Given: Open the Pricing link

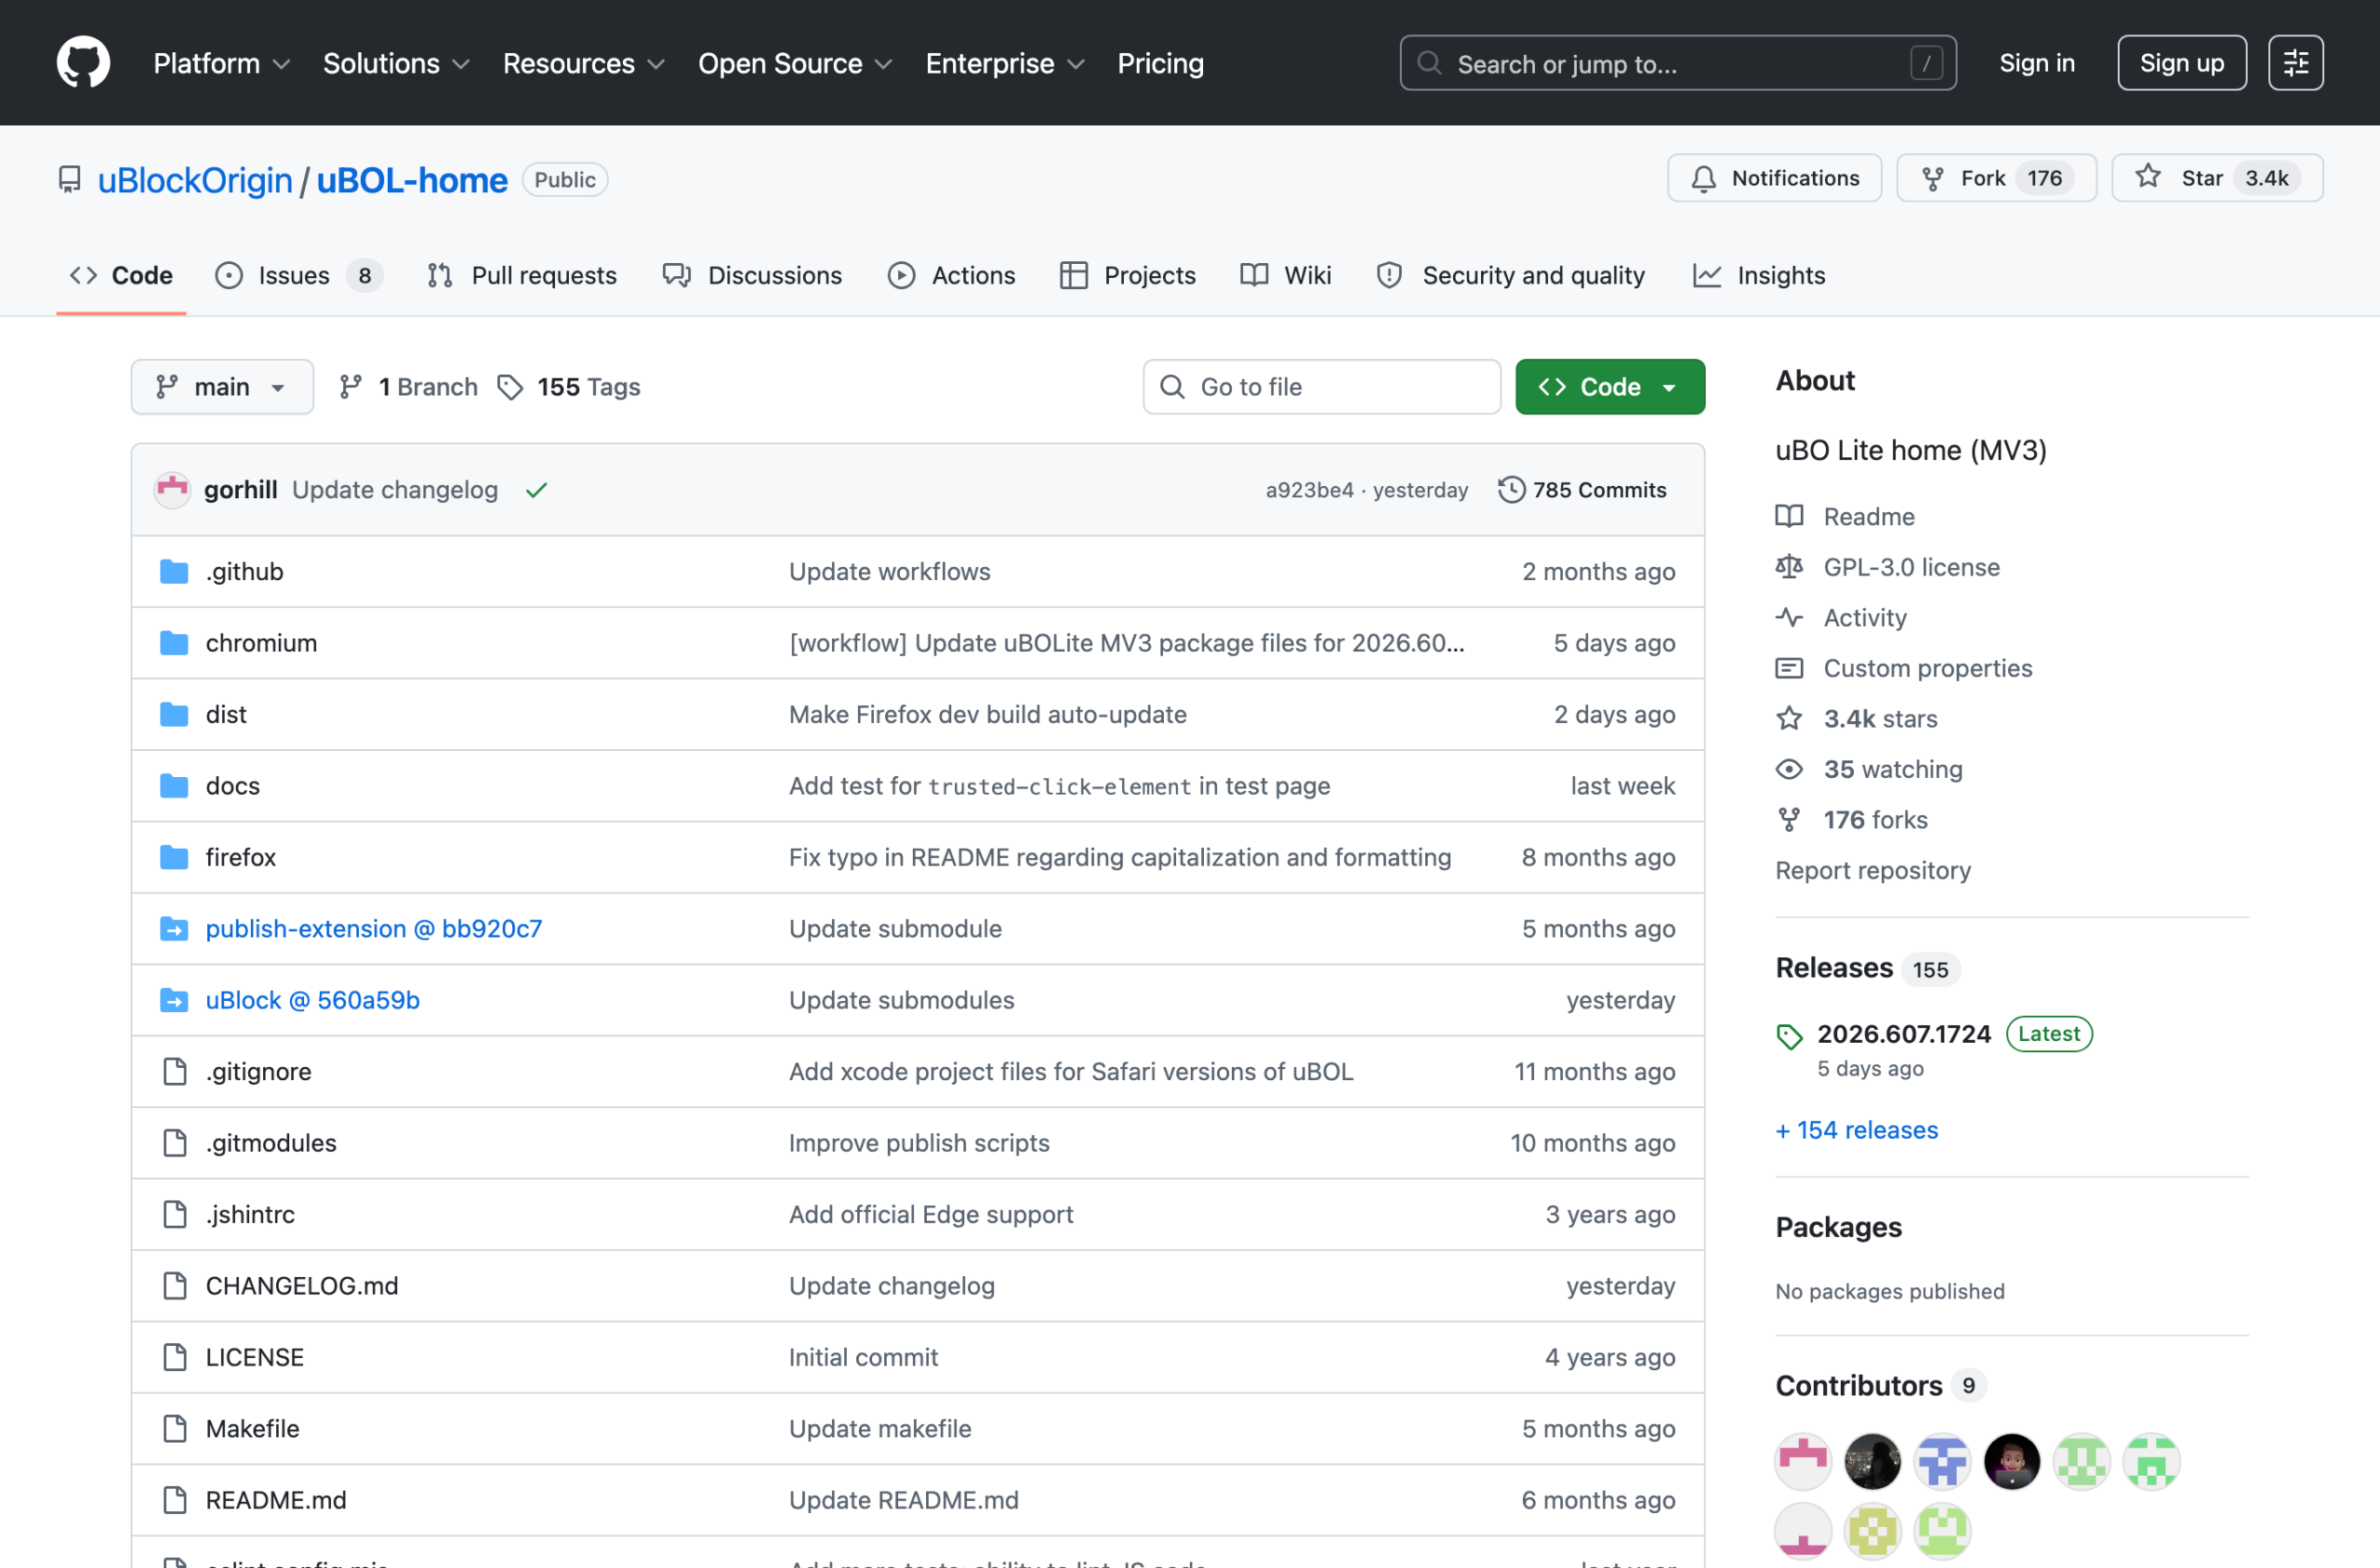Looking at the screenshot, I should pyautogui.click(x=1160, y=63).
